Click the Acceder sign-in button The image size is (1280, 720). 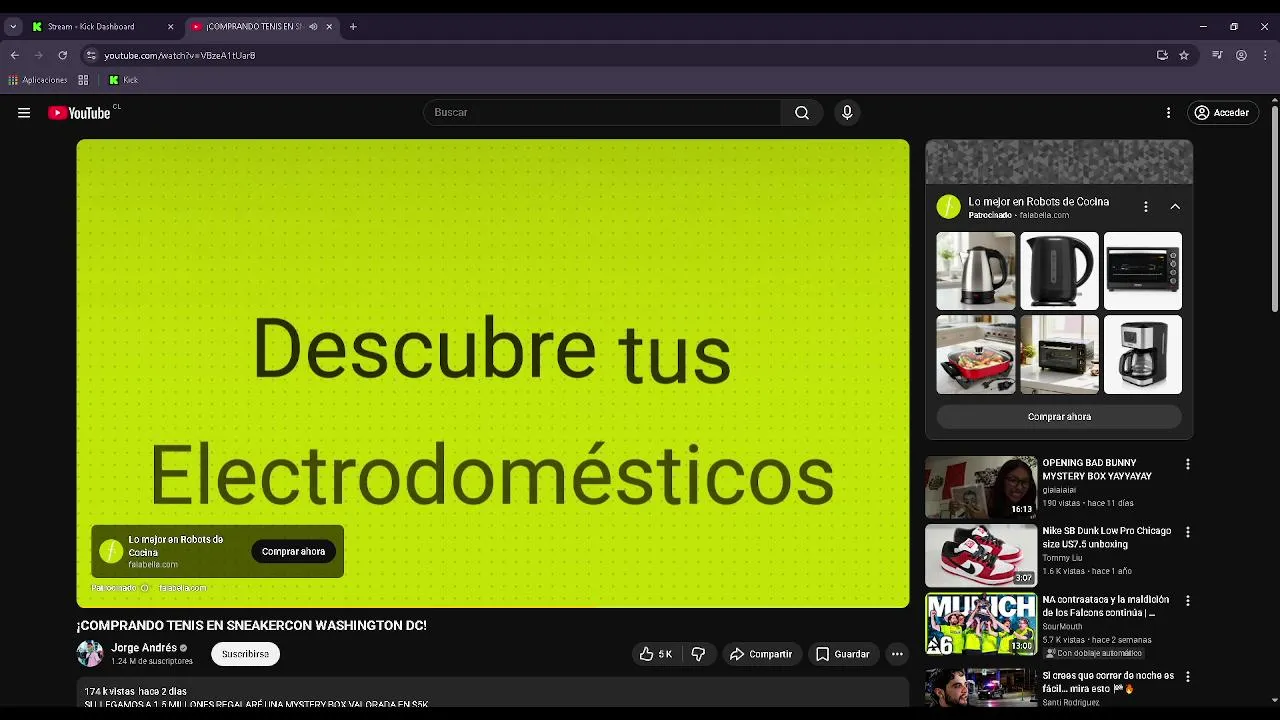[1222, 113]
